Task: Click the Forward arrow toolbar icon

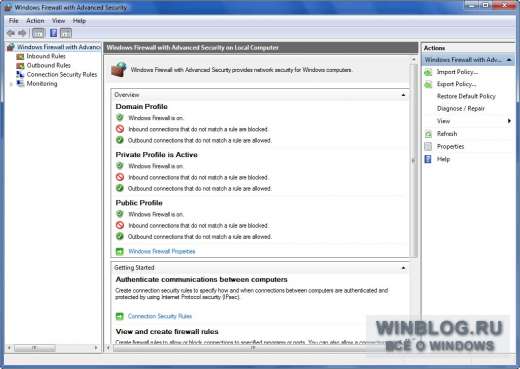Action: (22, 33)
